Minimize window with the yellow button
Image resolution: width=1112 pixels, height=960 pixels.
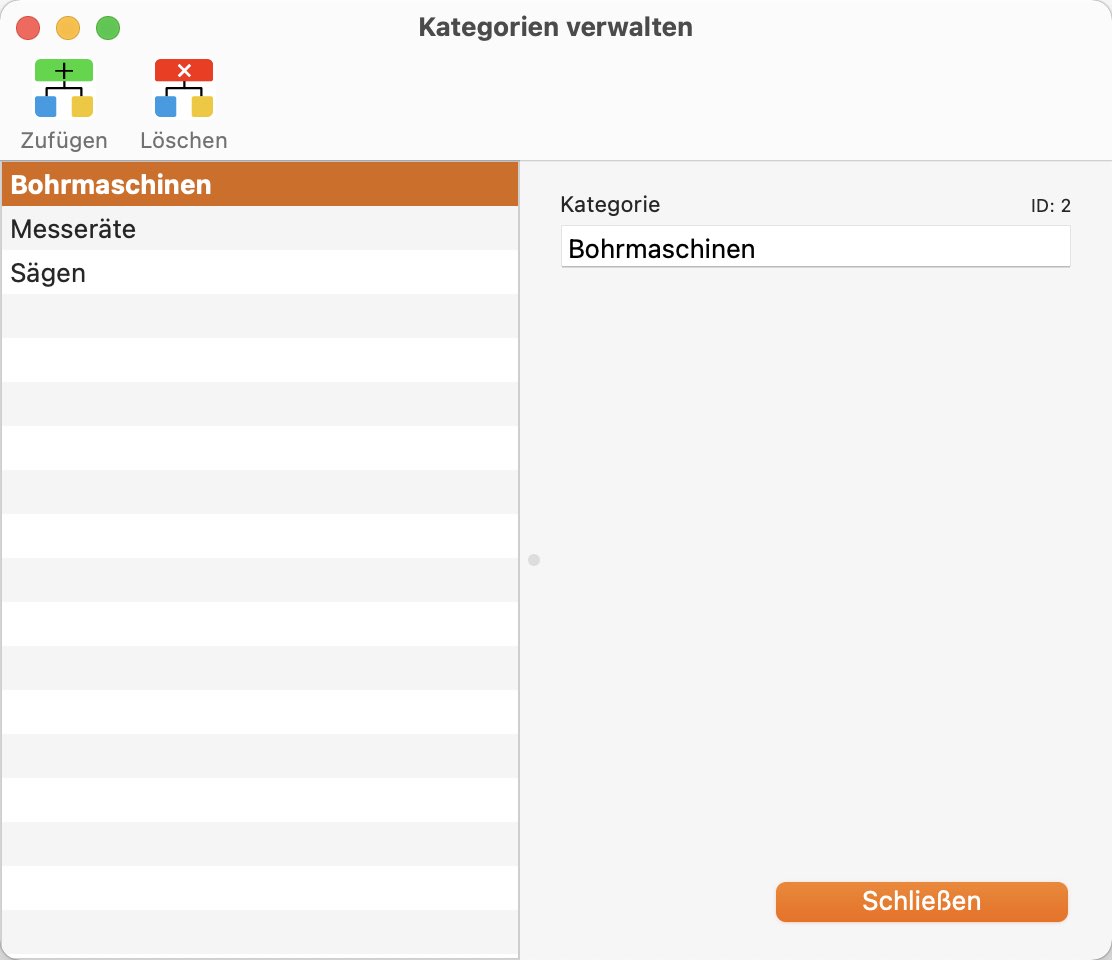pyautogui.click(x=68, y=28)
